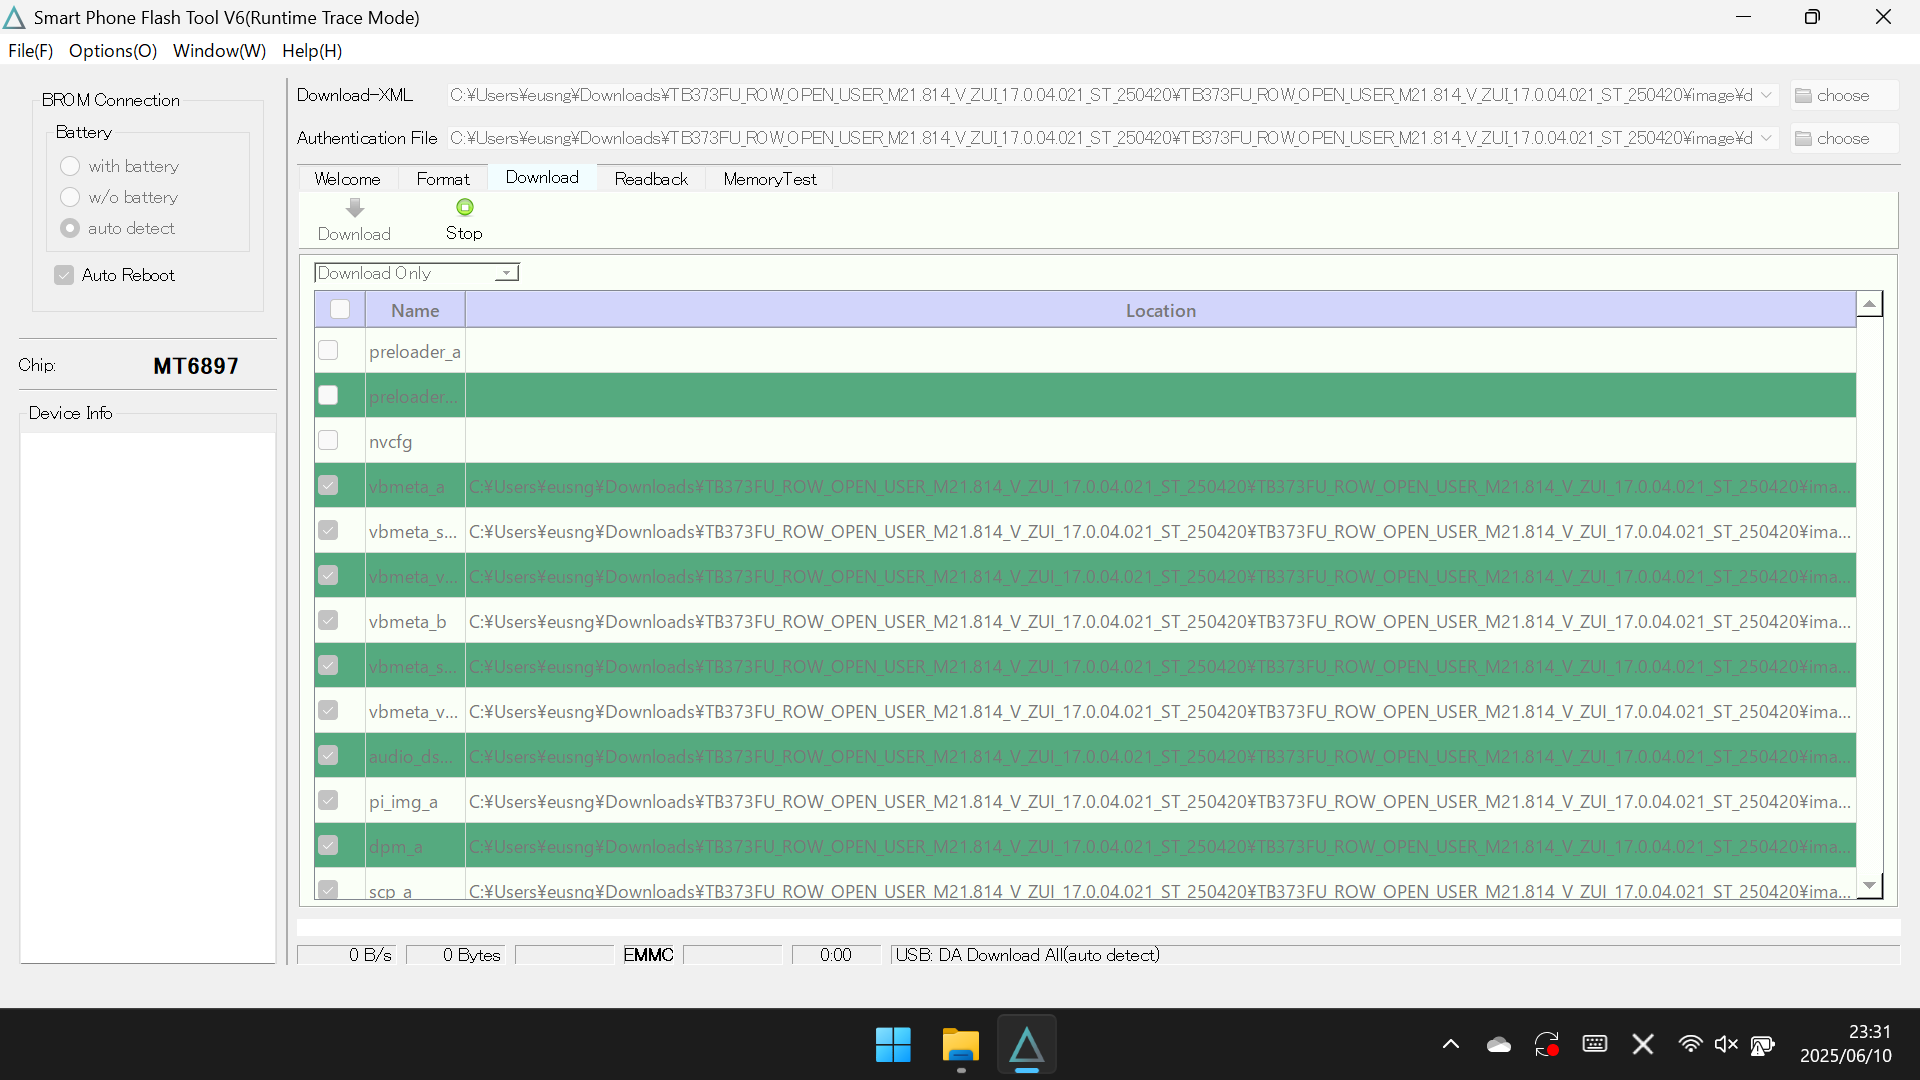The height and width of the screenshot is (1080, 1920).
Task: Click scroll down arrow in partition list
Action: (x=1869, y=886)
